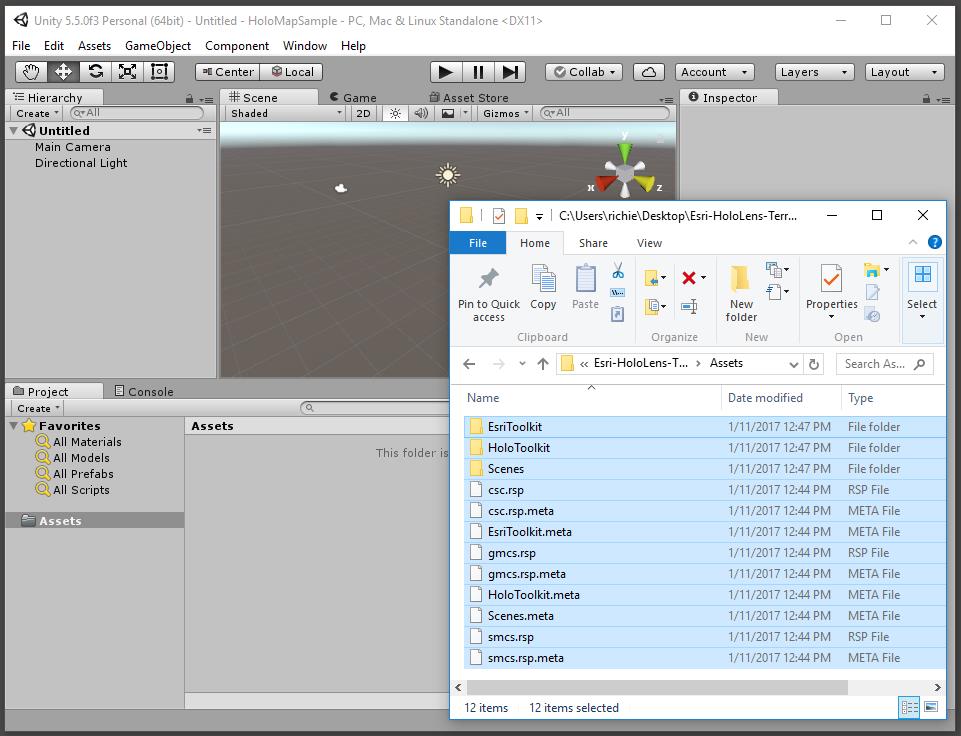Select the Move tool in Unity toolbar
This screenshot has width=961, height=736.
63,72
